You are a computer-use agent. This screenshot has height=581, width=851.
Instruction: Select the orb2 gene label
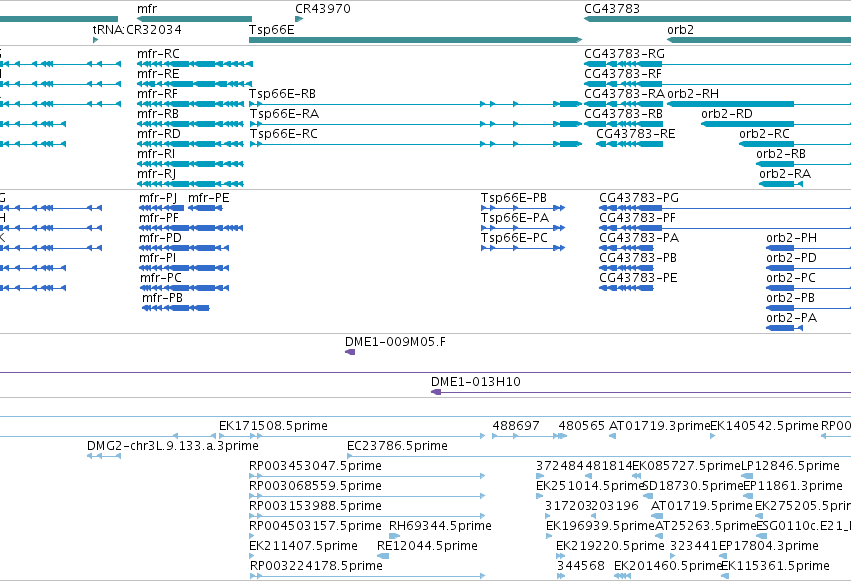pyautogui.click(x=680, y=30)
